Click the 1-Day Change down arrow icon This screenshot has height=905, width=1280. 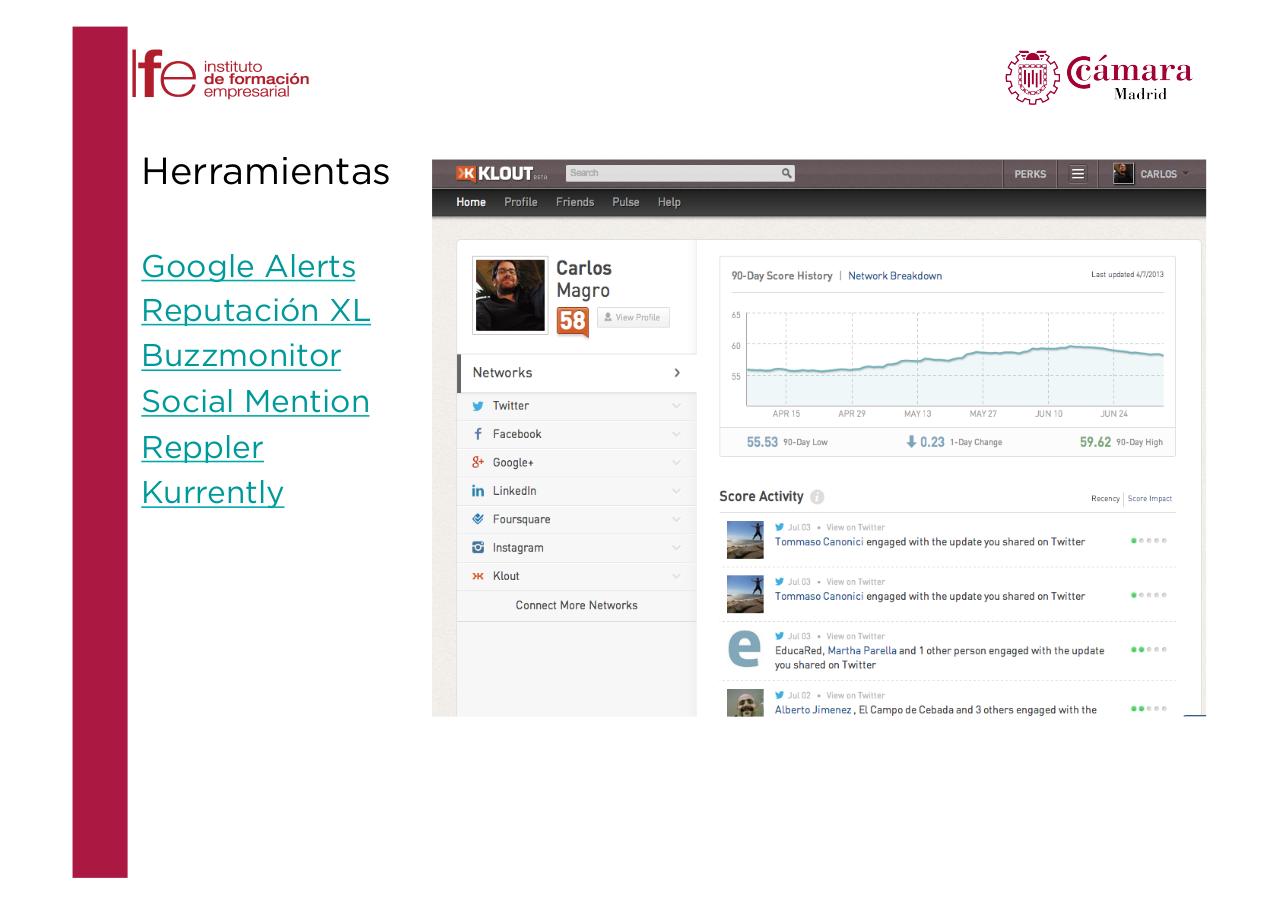point(911,442)
